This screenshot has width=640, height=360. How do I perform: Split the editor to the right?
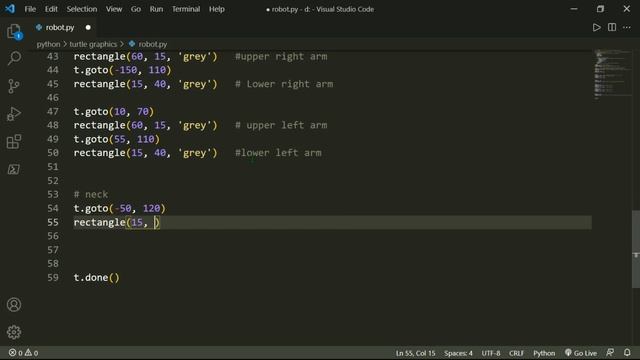tap(612, 27)
